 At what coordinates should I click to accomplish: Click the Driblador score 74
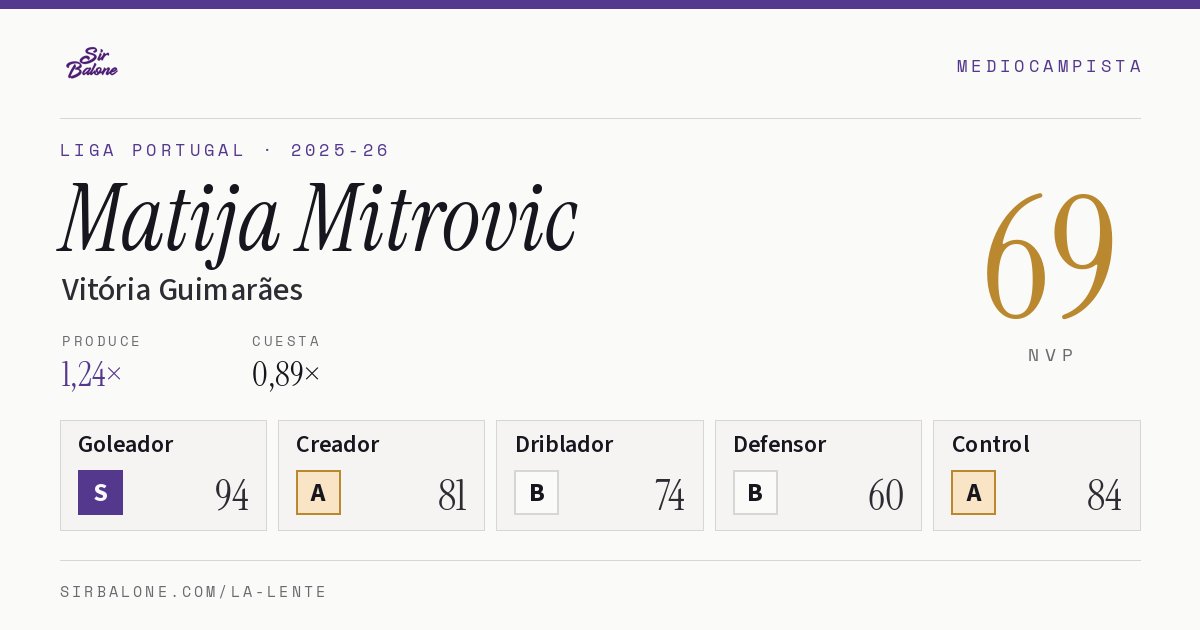pos(670,495)
